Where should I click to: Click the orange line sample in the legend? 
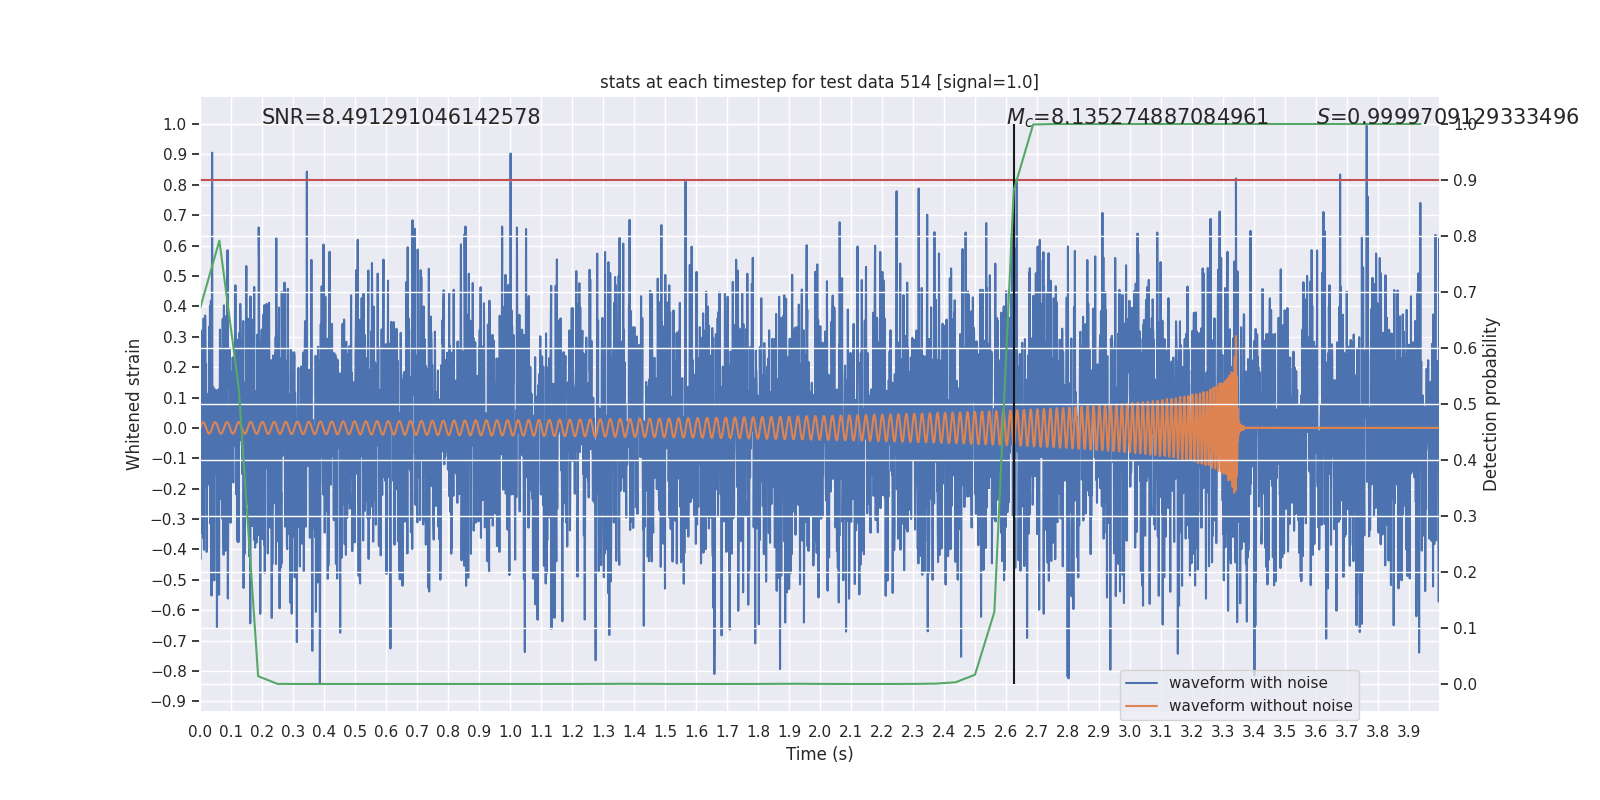click(1142, 706)
